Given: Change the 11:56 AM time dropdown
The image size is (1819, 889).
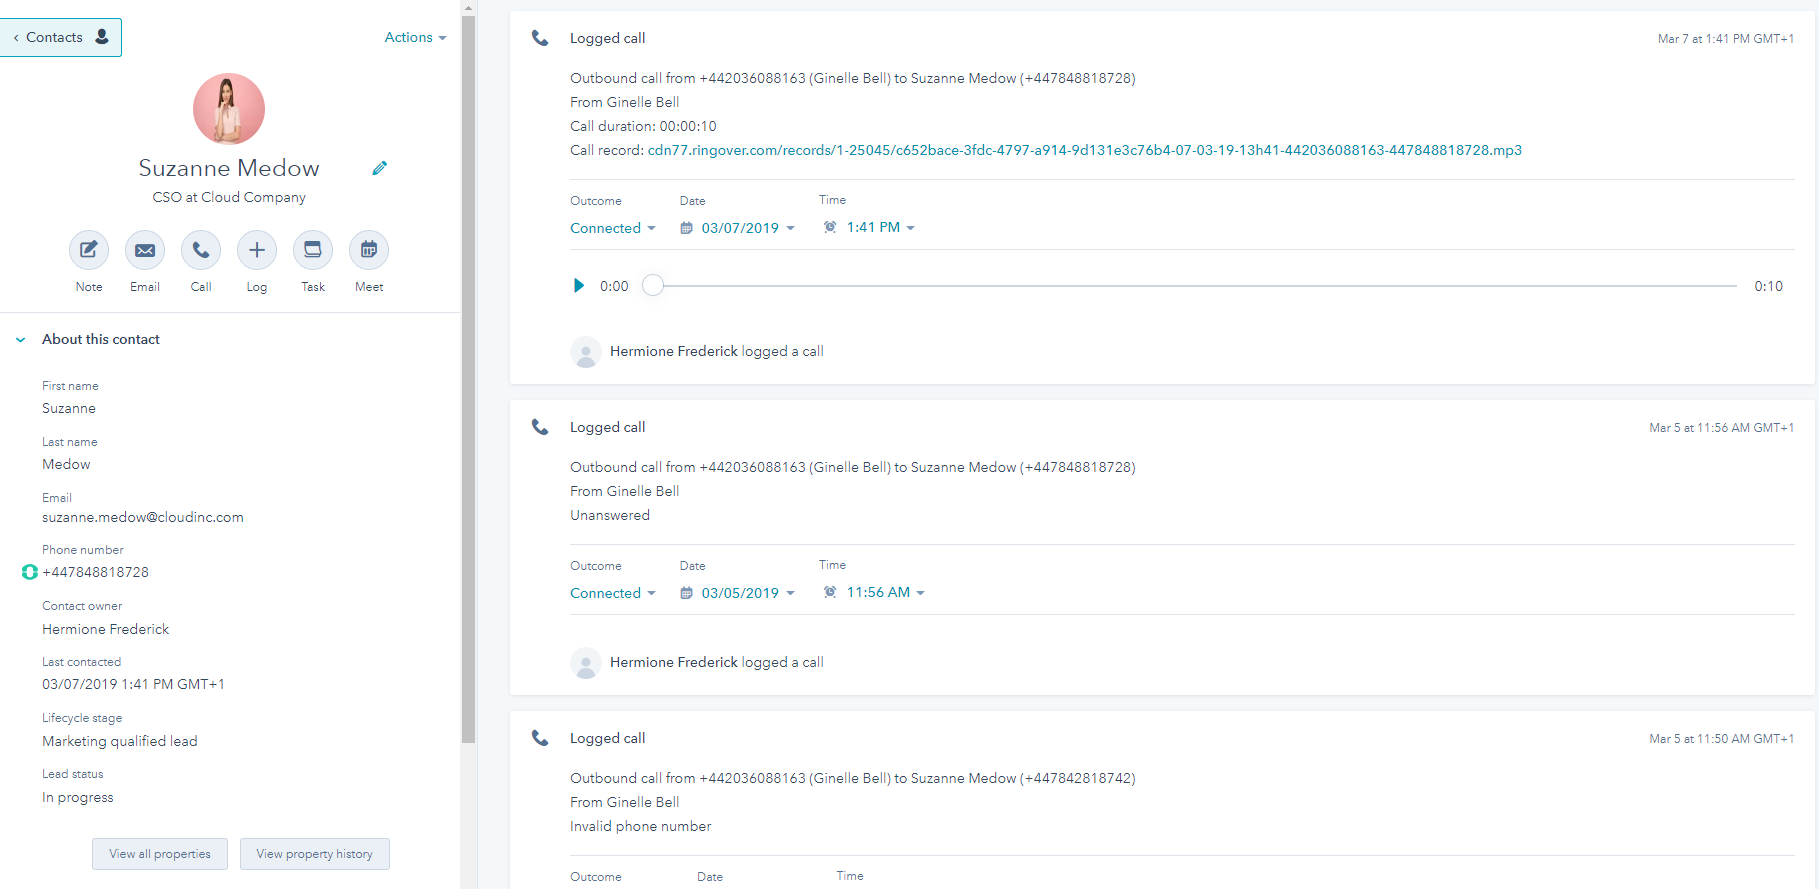Looking at the screenshot, I should (878, 593).
